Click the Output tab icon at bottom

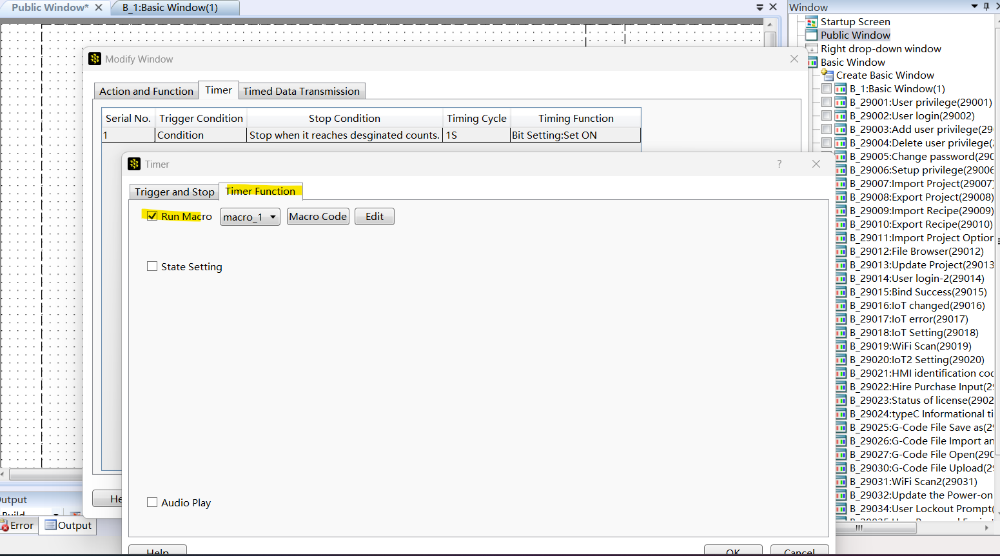tap(50, 525)
